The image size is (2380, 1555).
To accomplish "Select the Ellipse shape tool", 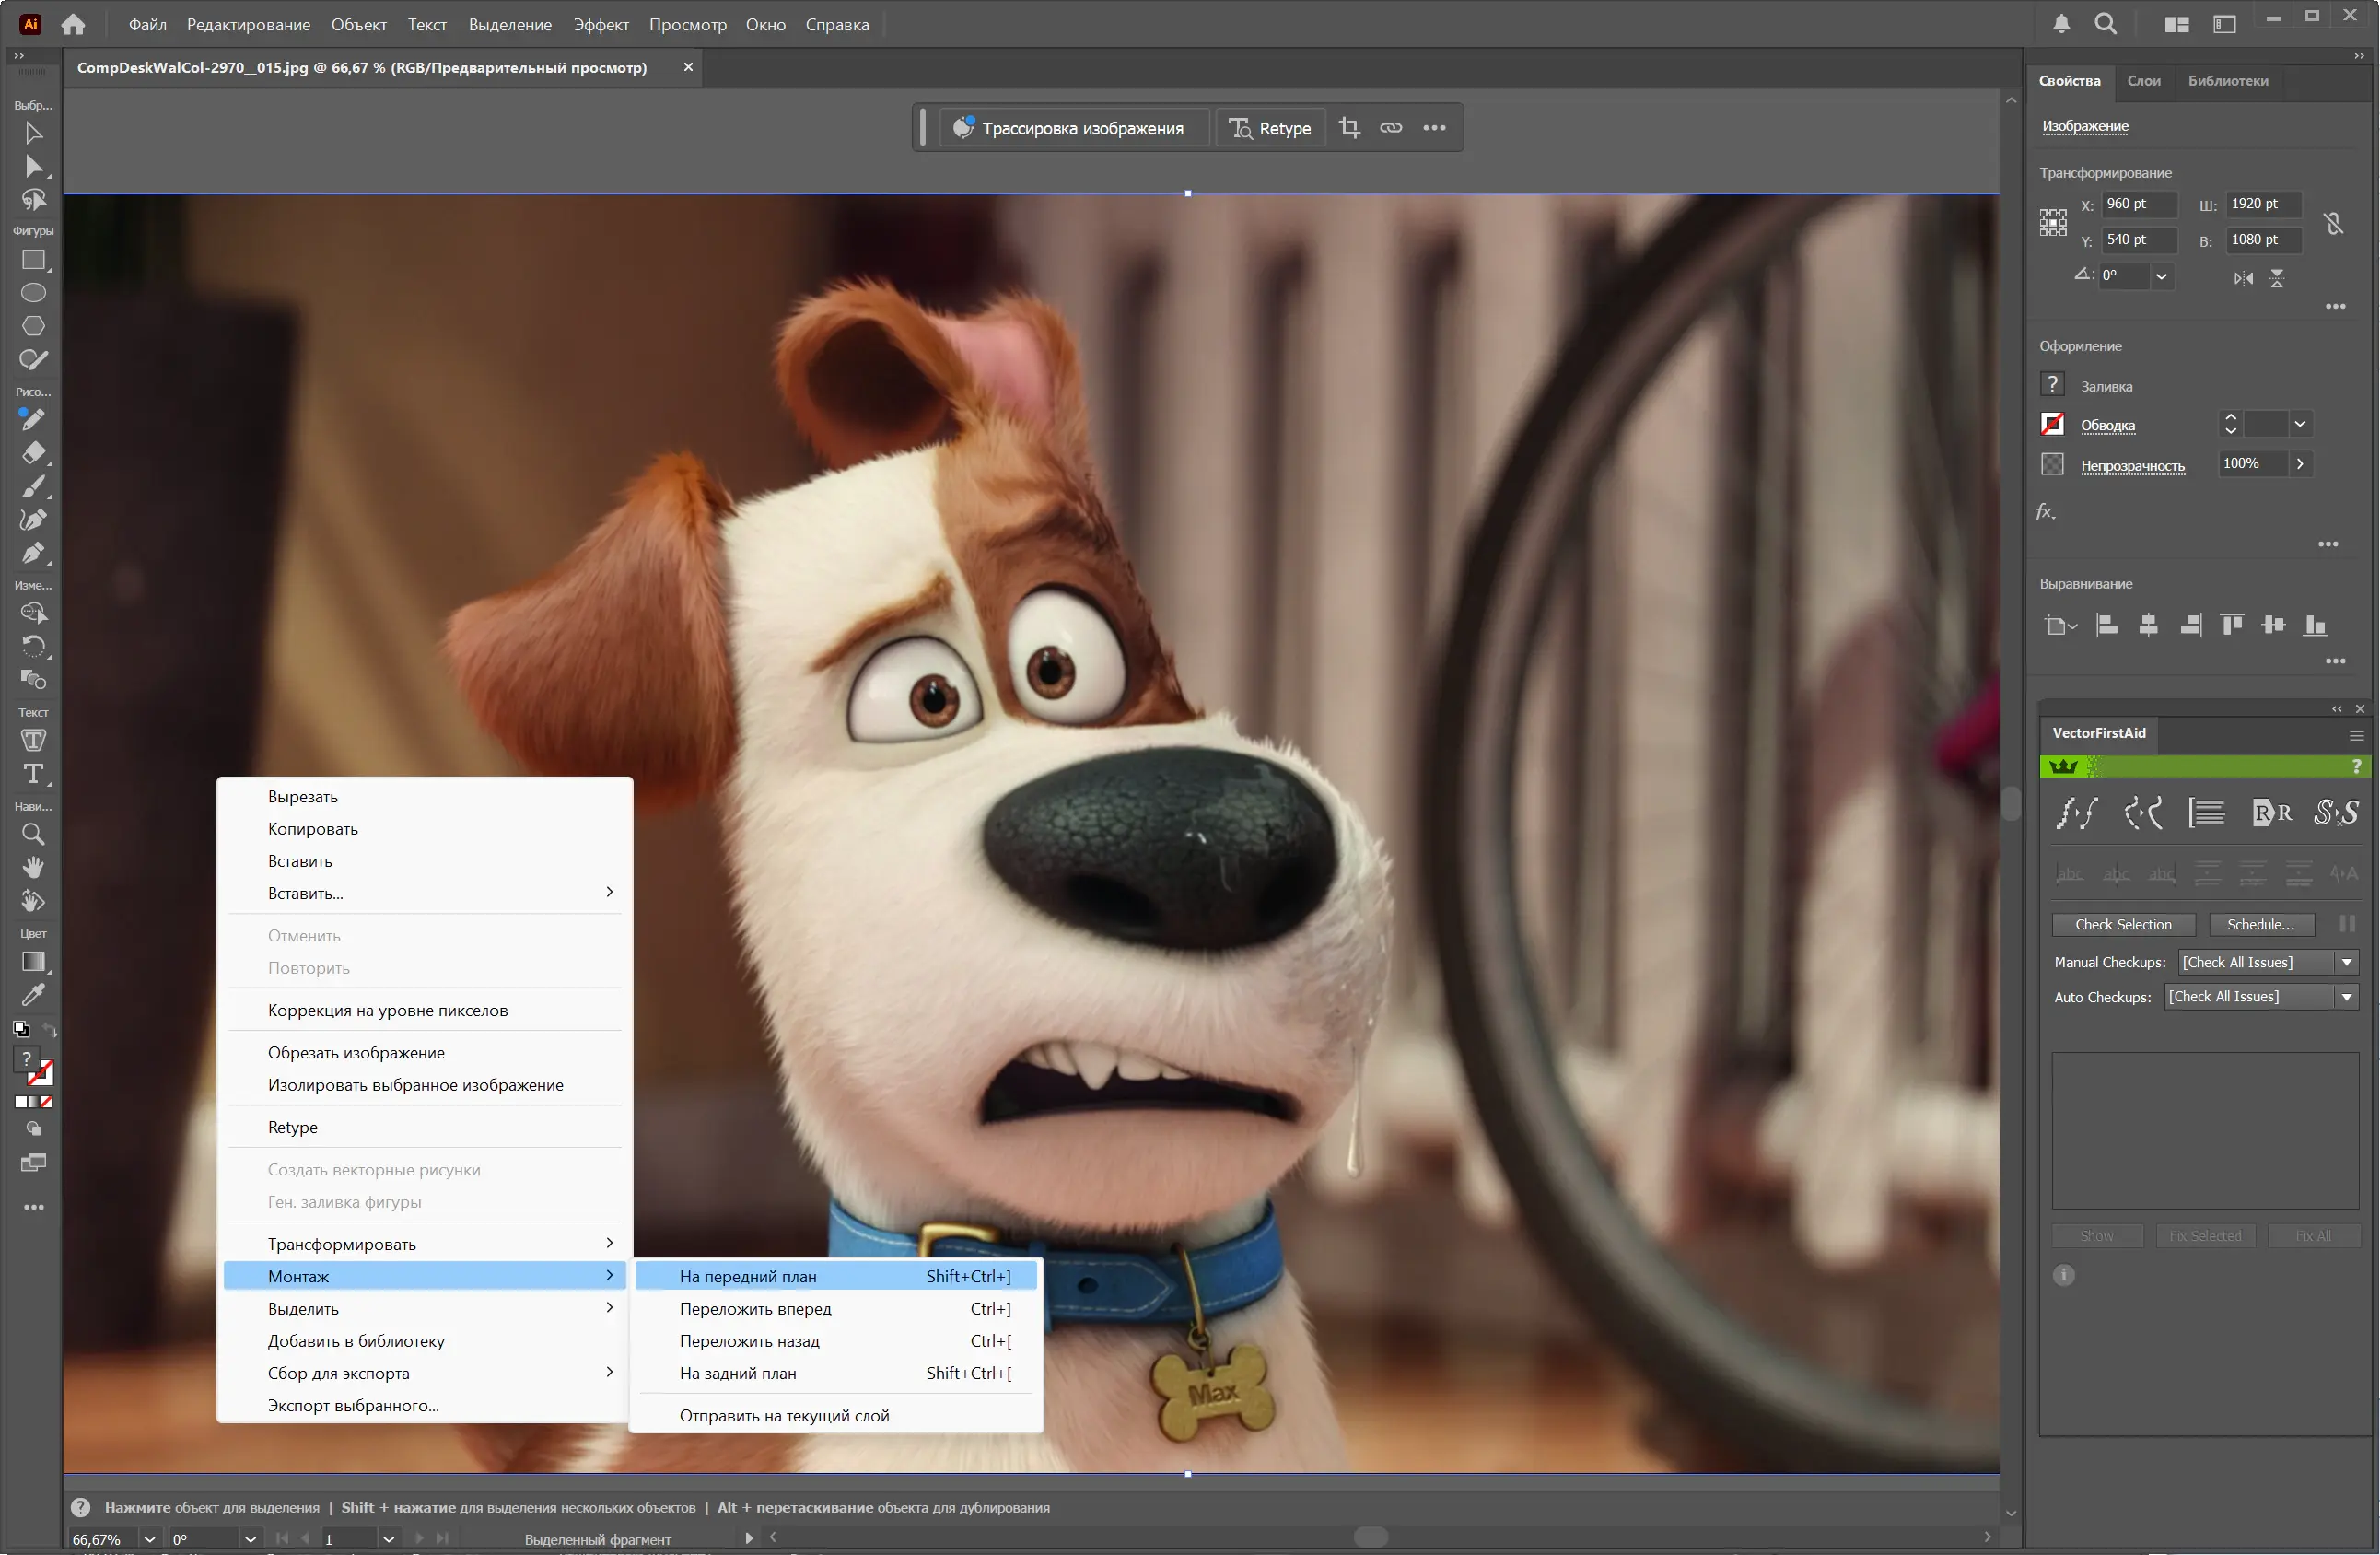I will 33,293.
